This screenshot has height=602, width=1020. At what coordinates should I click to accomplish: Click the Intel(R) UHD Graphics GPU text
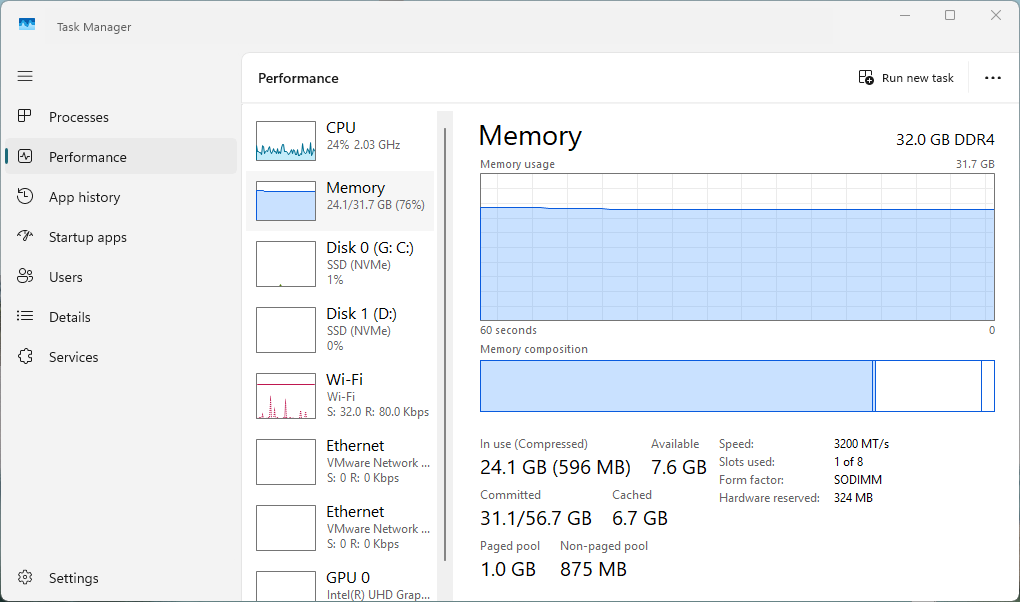378,594
